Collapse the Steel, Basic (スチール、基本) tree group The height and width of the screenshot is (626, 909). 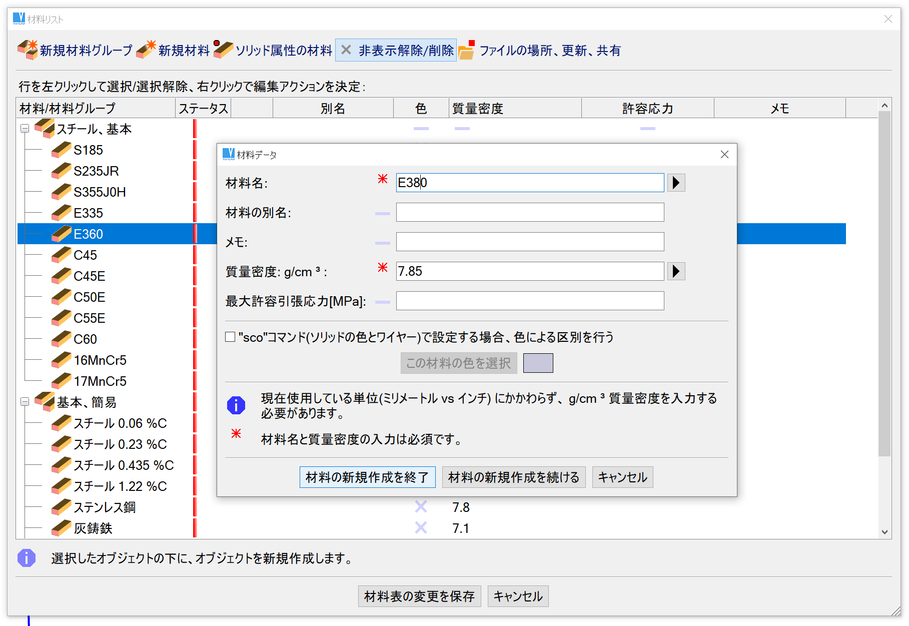coord(24,129)
